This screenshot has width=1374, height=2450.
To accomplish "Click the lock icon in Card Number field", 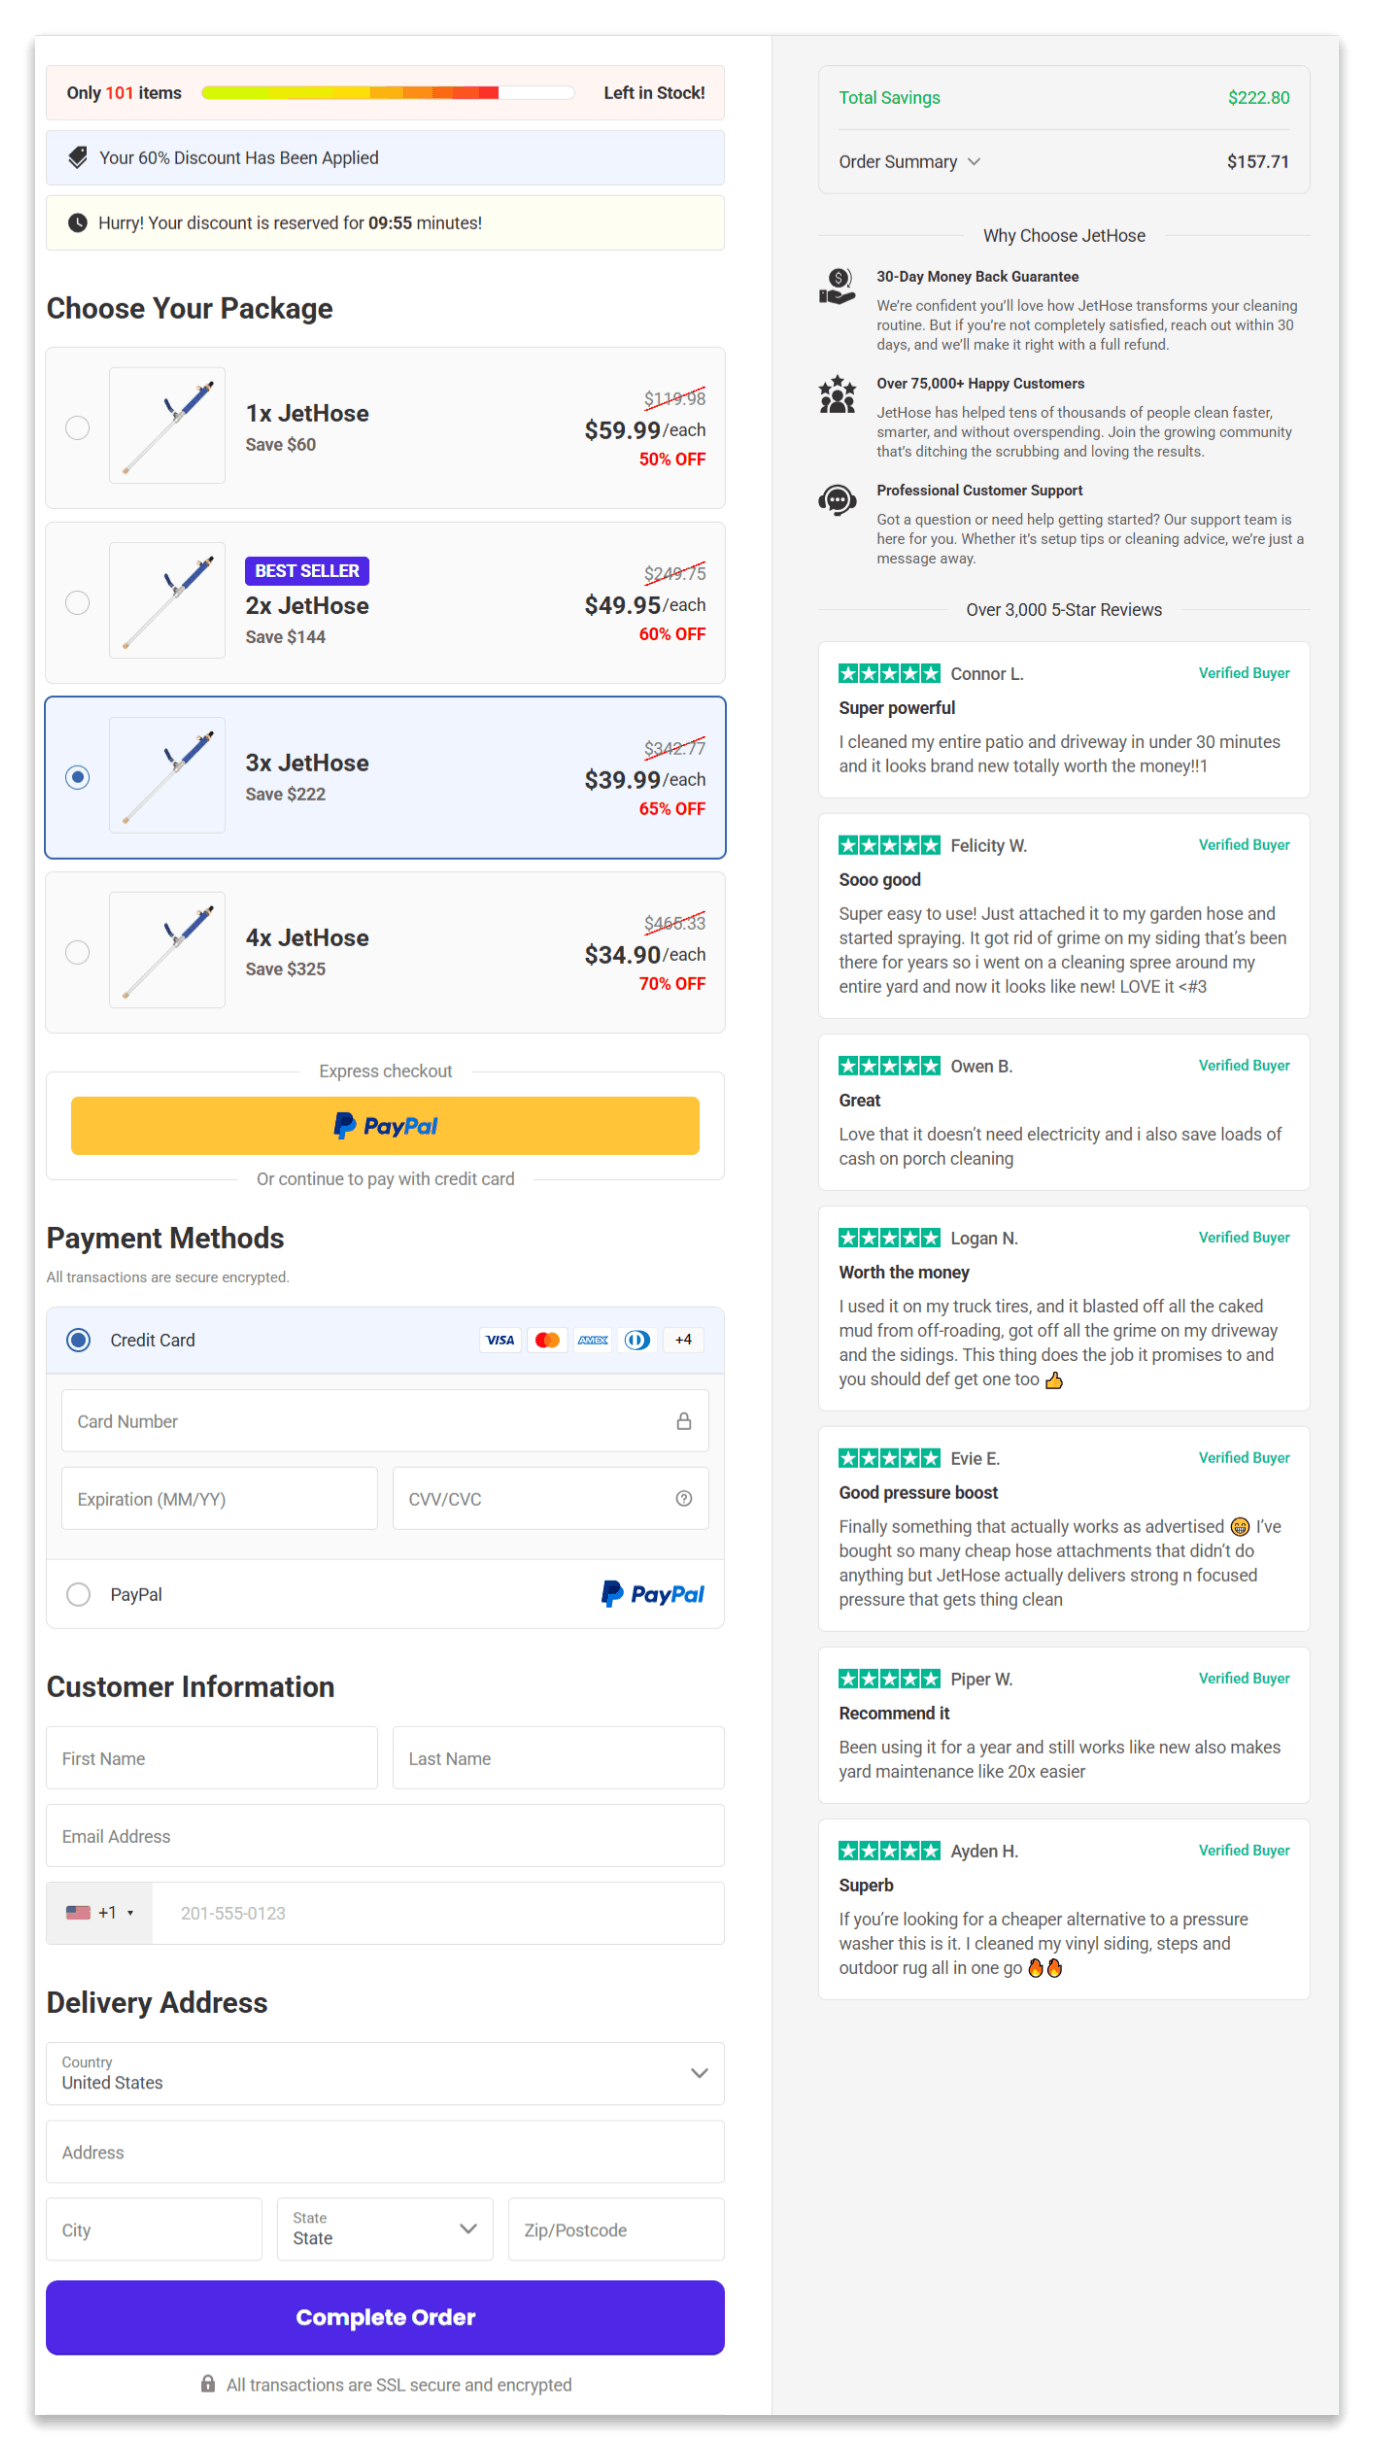I will tap(684, 1420).
